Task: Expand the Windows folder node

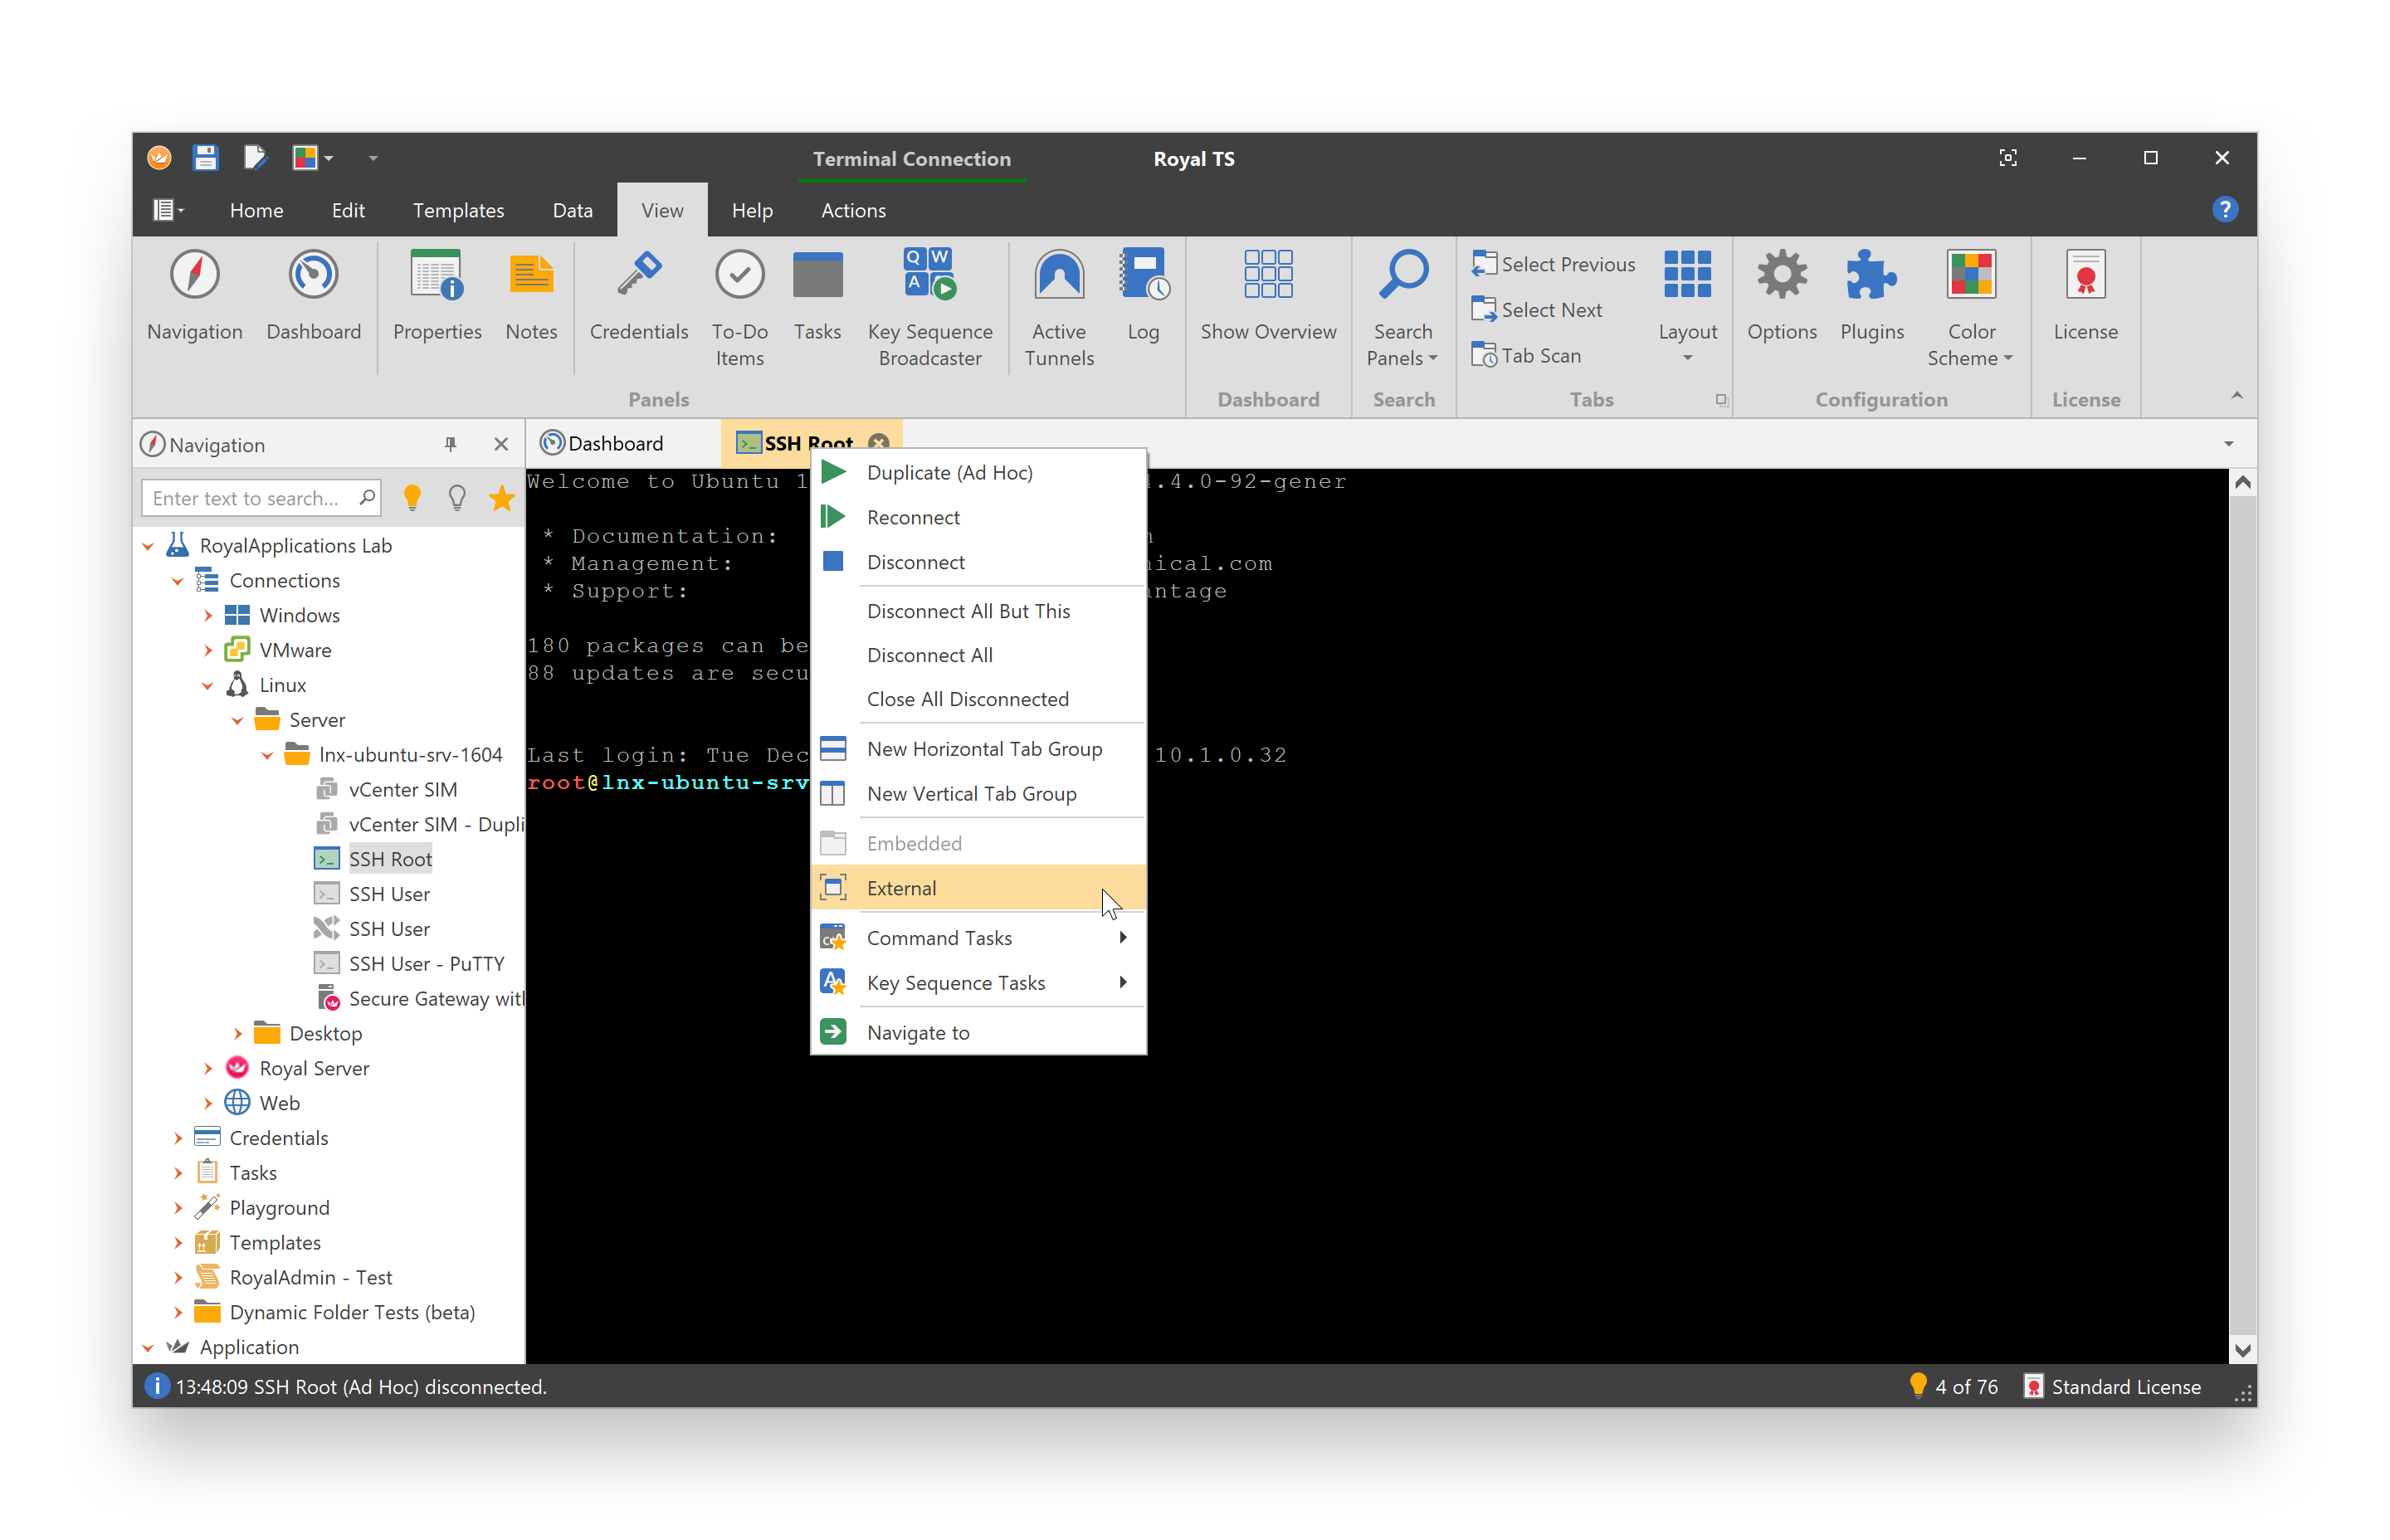Action: coord(208,616)
